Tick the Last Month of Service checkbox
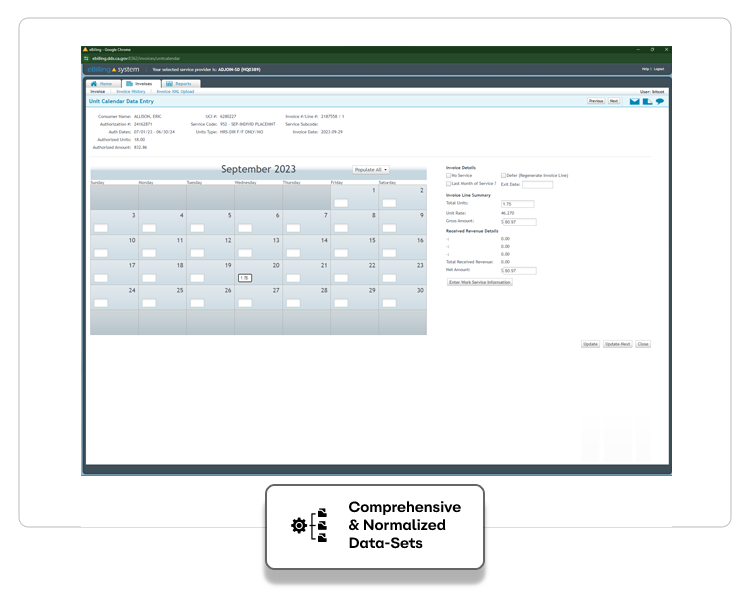This screenshot has height=600, width=750. pyautogui.click(x=448, y=184)
